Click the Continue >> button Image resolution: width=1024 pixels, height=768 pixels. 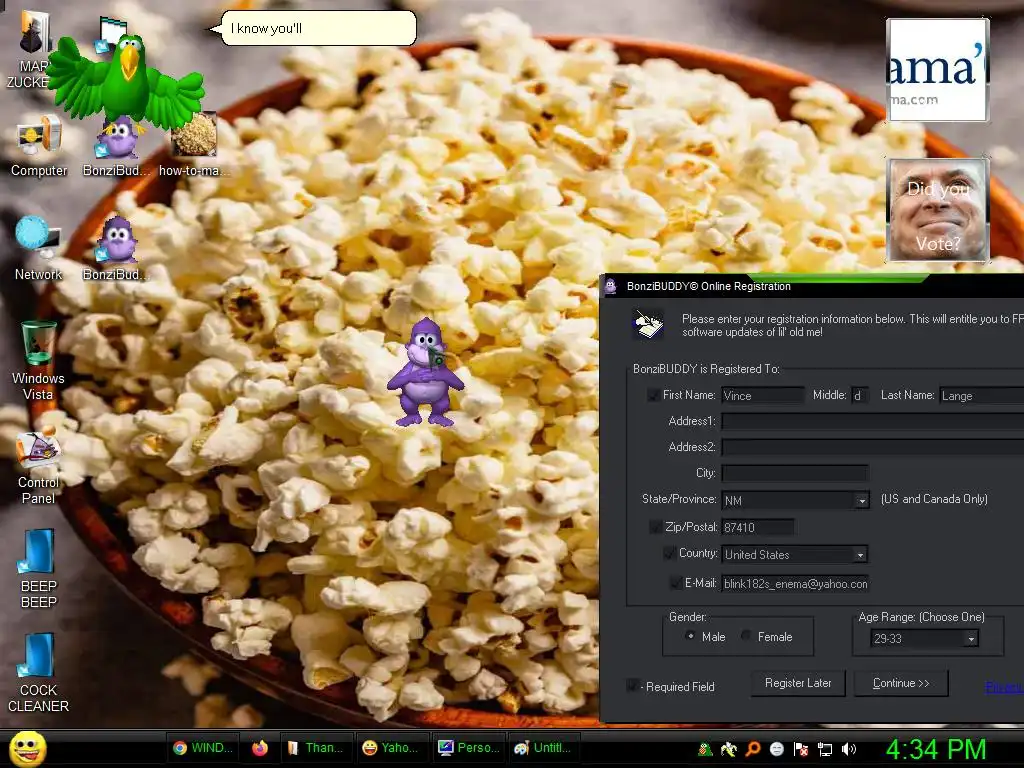tap(901, 683)
